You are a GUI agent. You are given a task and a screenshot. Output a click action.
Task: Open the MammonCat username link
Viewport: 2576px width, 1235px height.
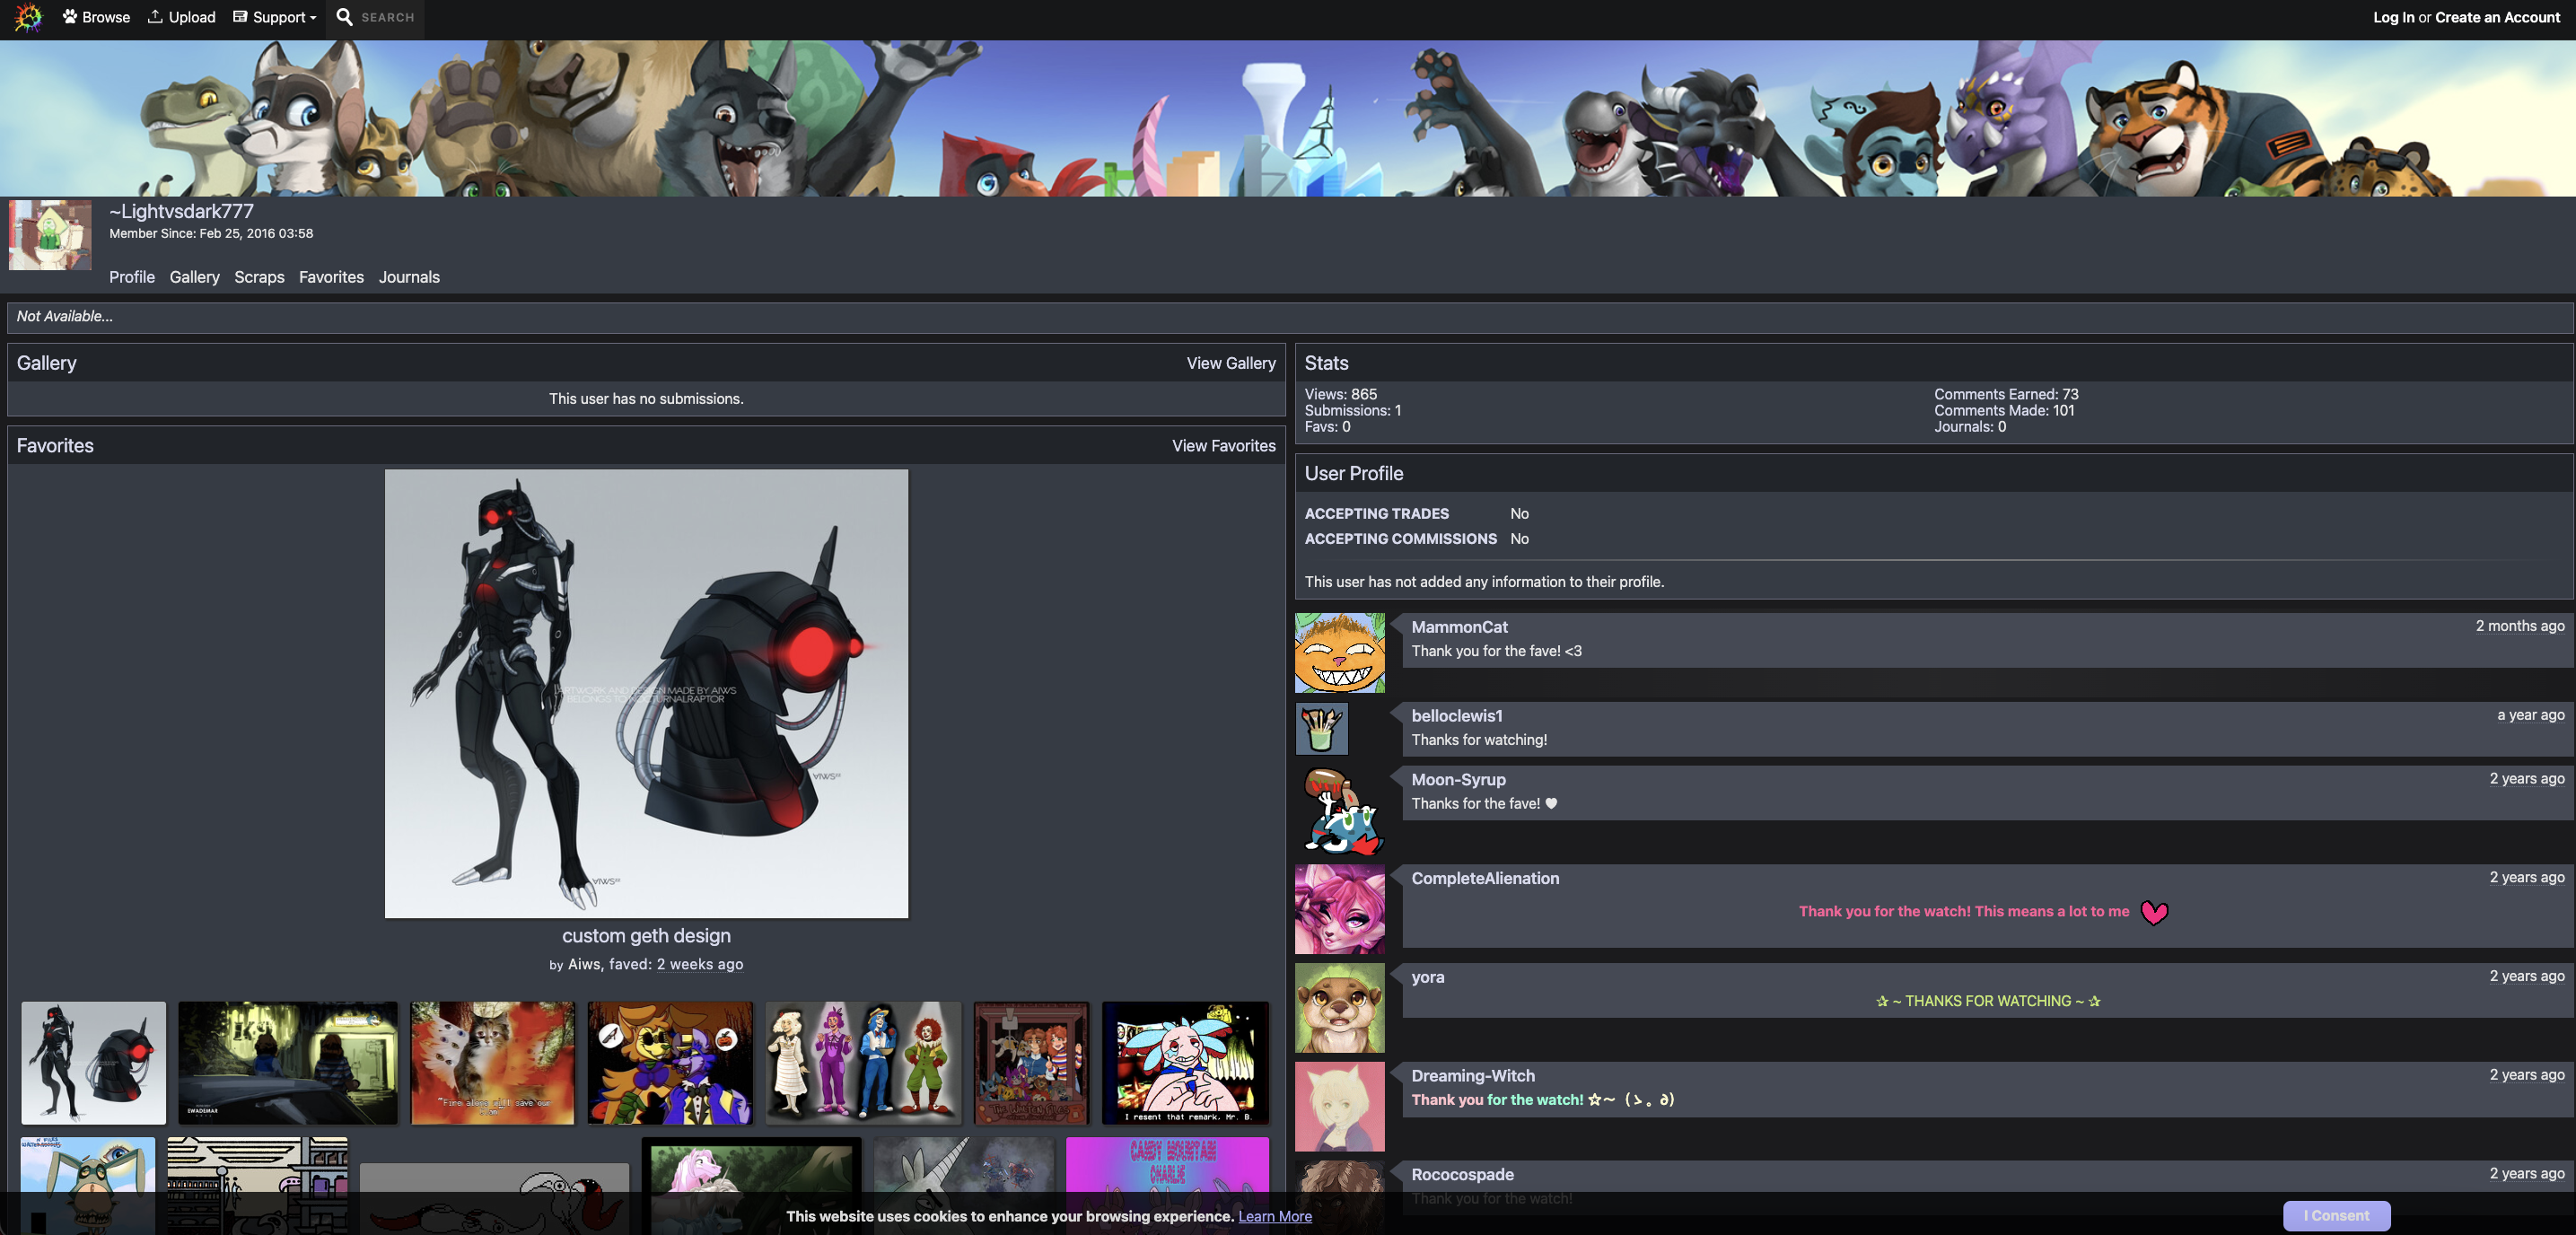[x=1459, y=627]
